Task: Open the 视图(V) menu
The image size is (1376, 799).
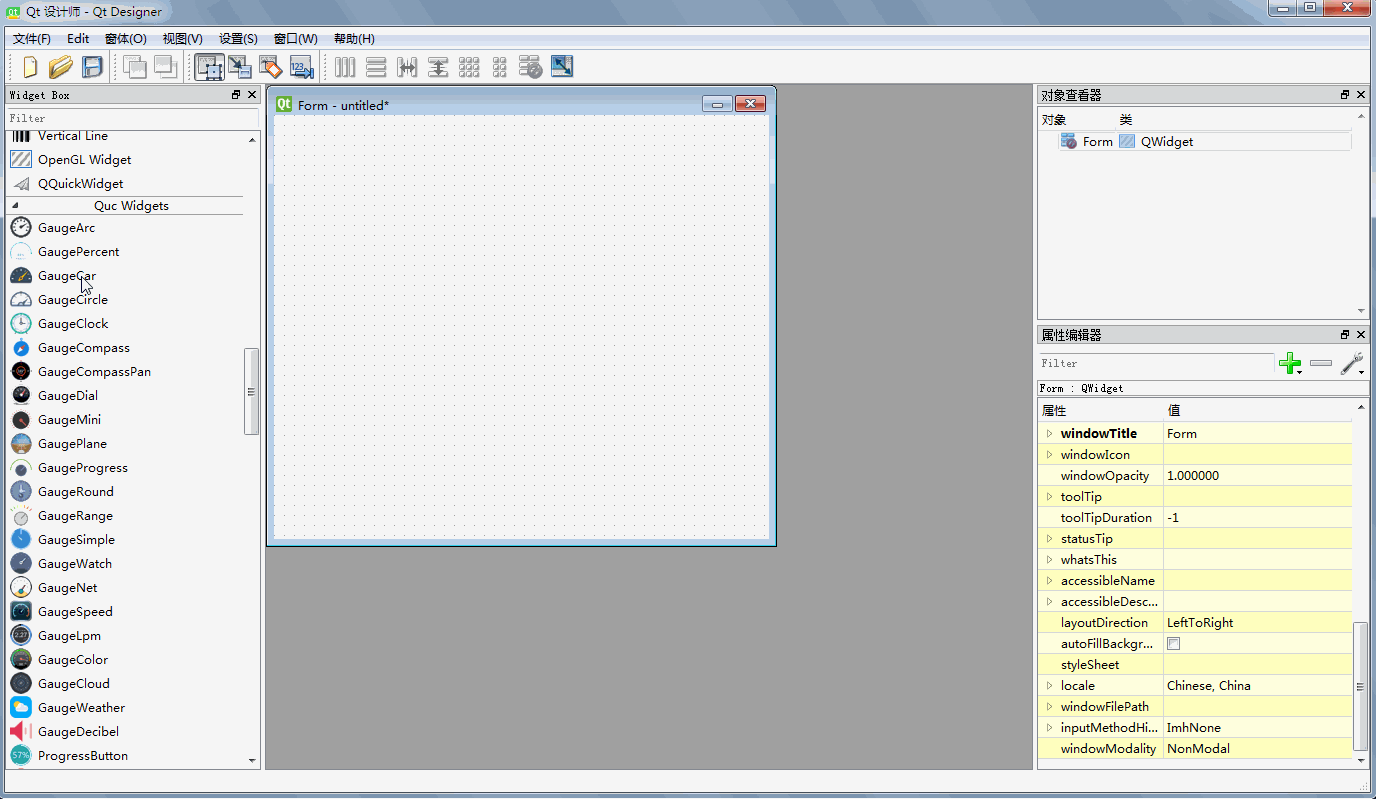Action: click(183, 39)
